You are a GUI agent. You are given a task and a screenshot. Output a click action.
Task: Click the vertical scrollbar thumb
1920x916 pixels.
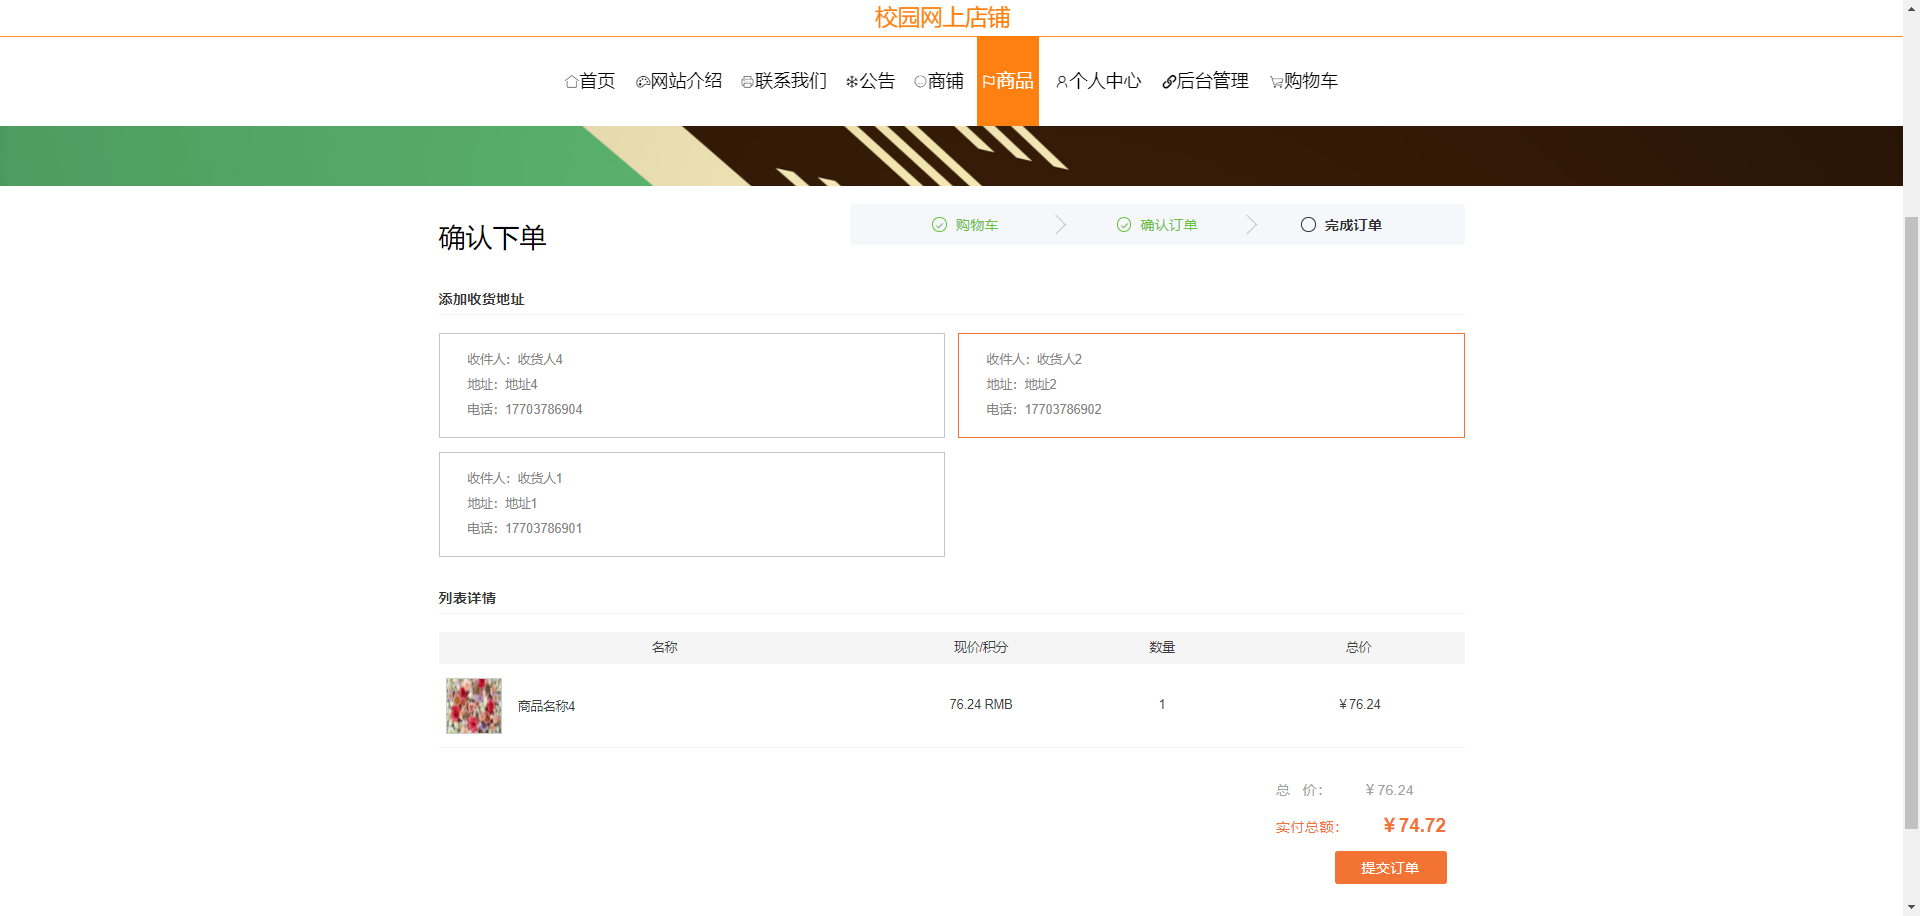pyautogui.click(x=1911, y=522)
